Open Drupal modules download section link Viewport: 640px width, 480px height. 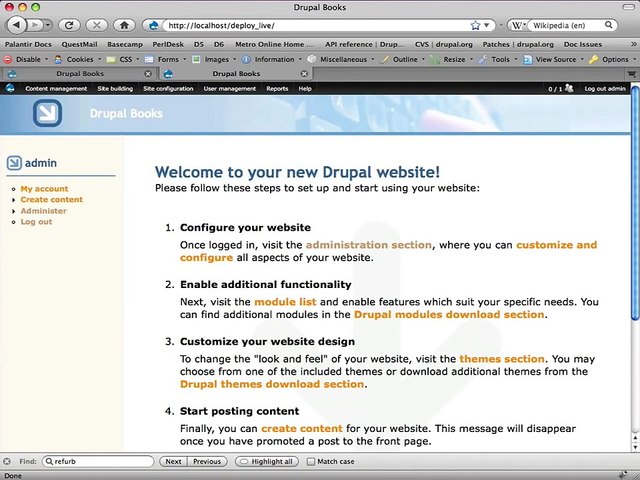pyautogui.click(x=449, y=315)
